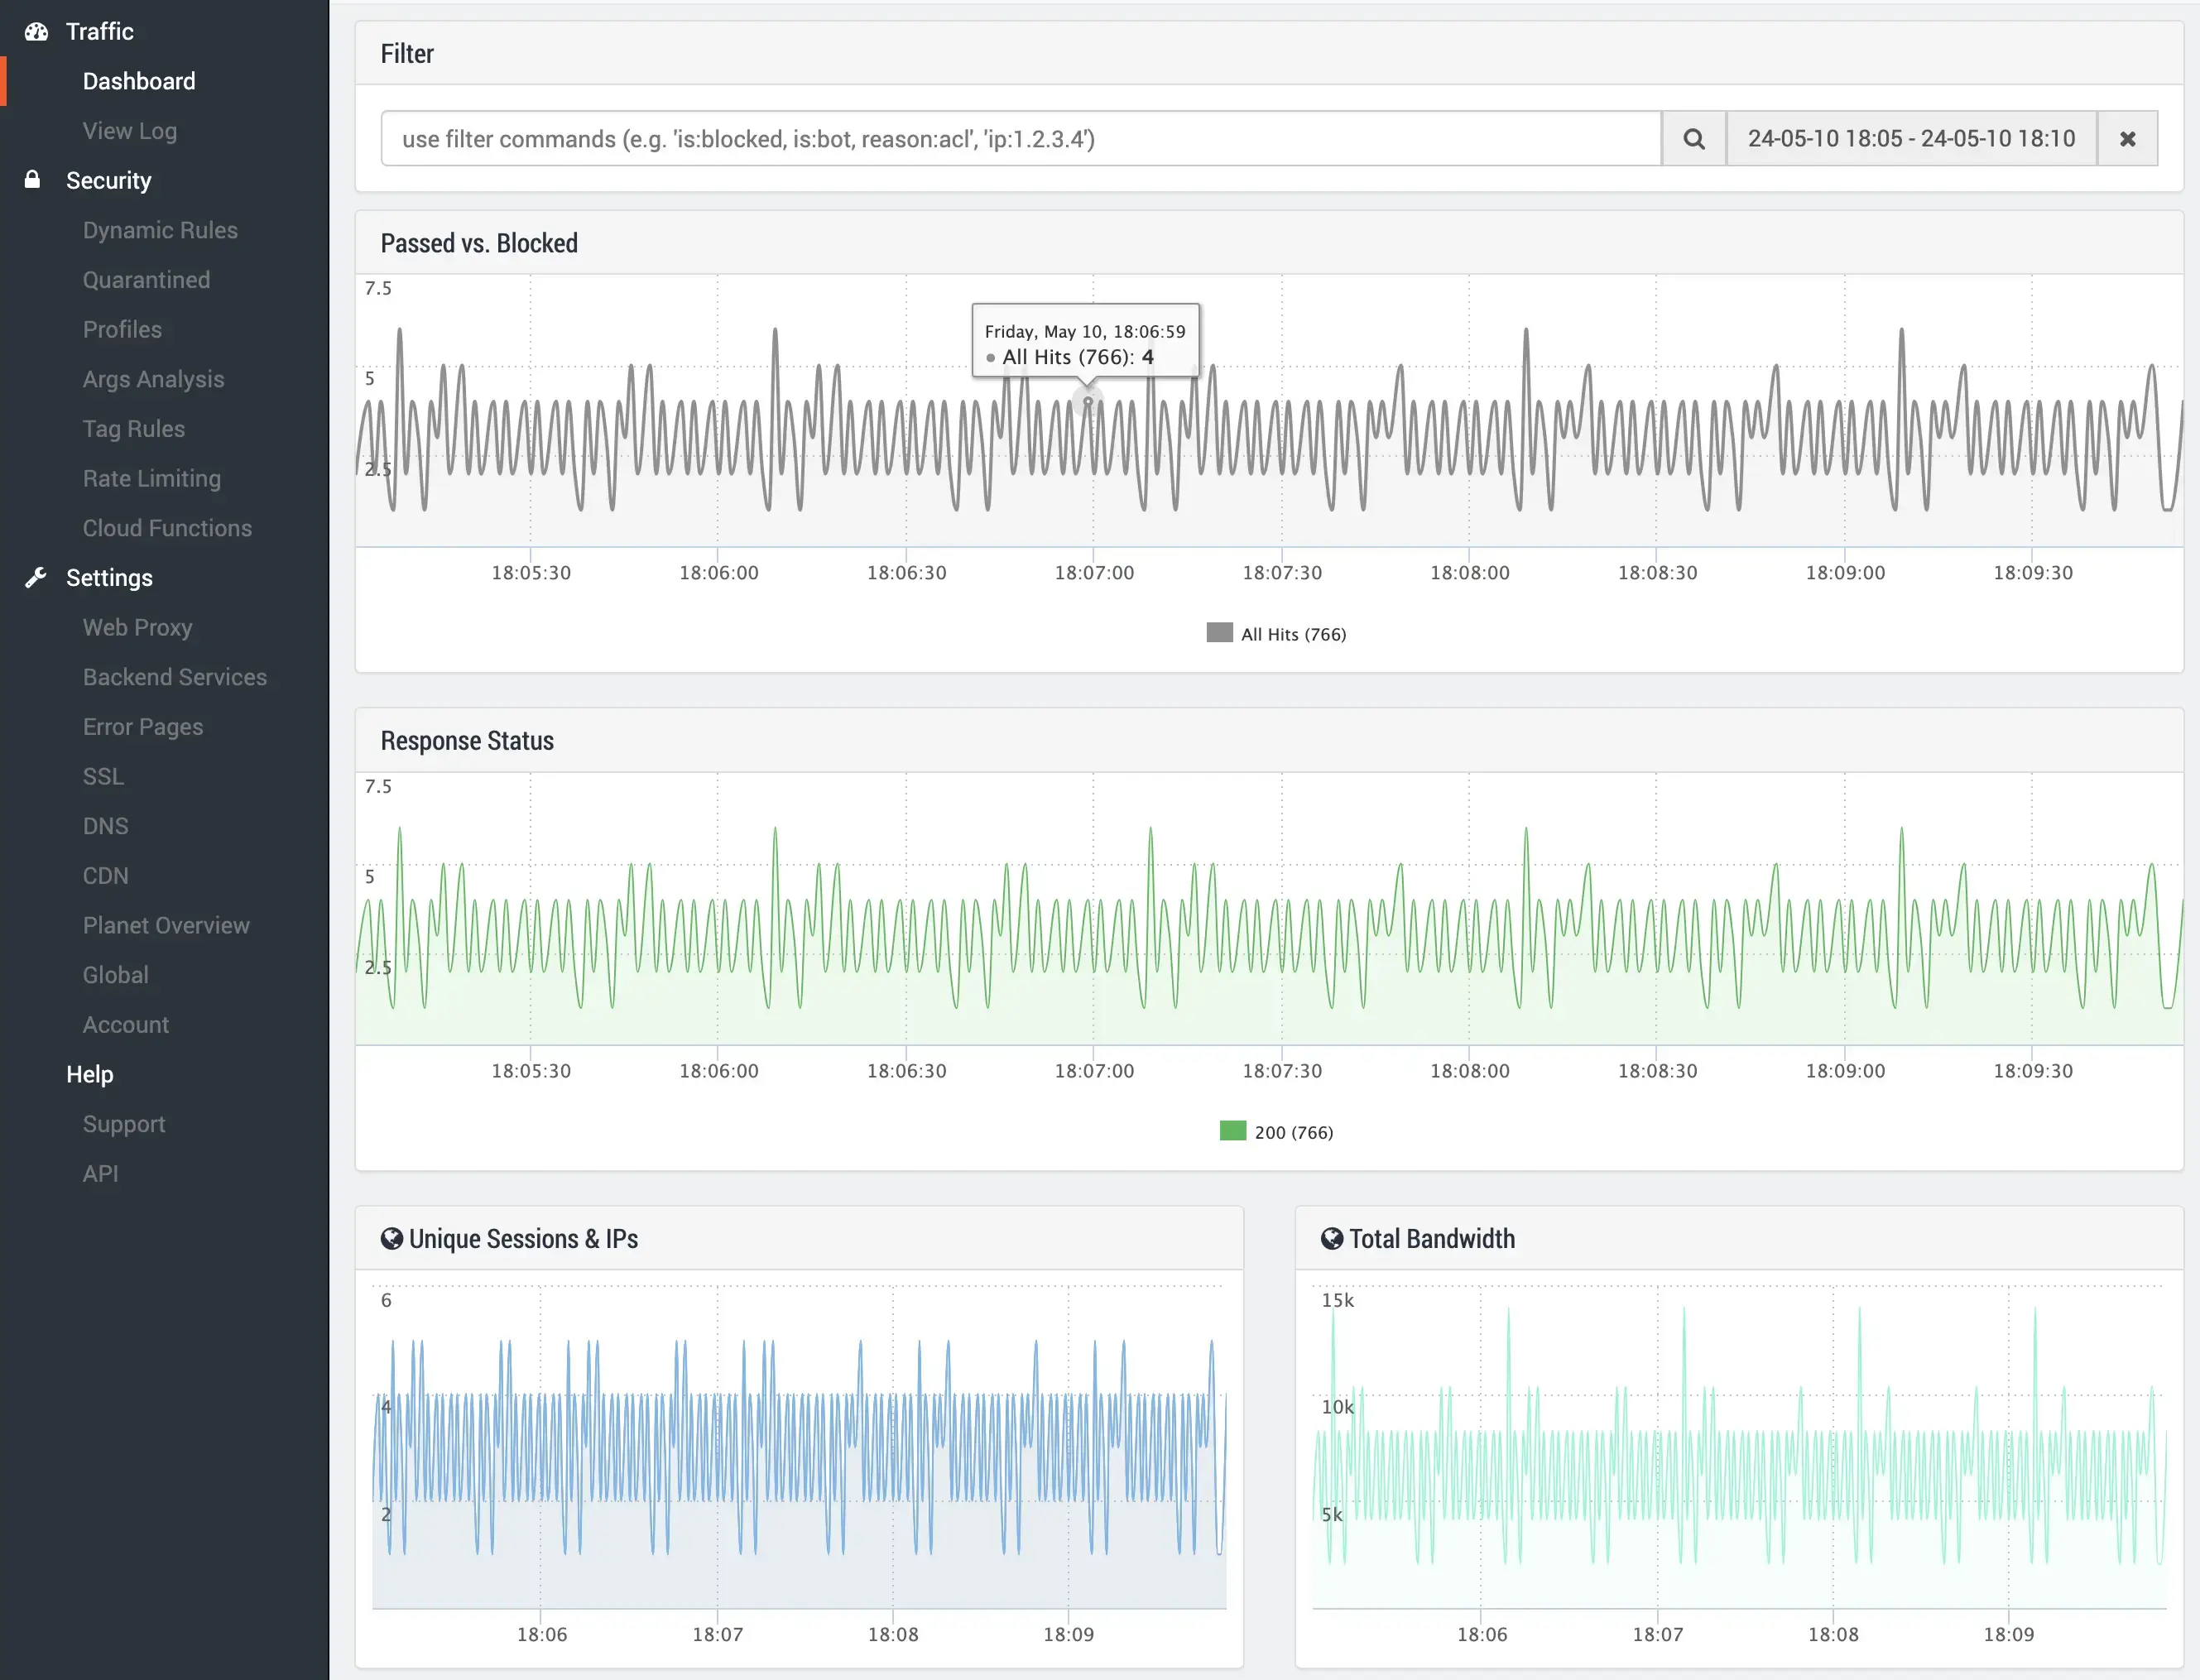The height and width of the screenshot is (1680, 2200).
Task: Select Global settings
Action: pos(116,975)
